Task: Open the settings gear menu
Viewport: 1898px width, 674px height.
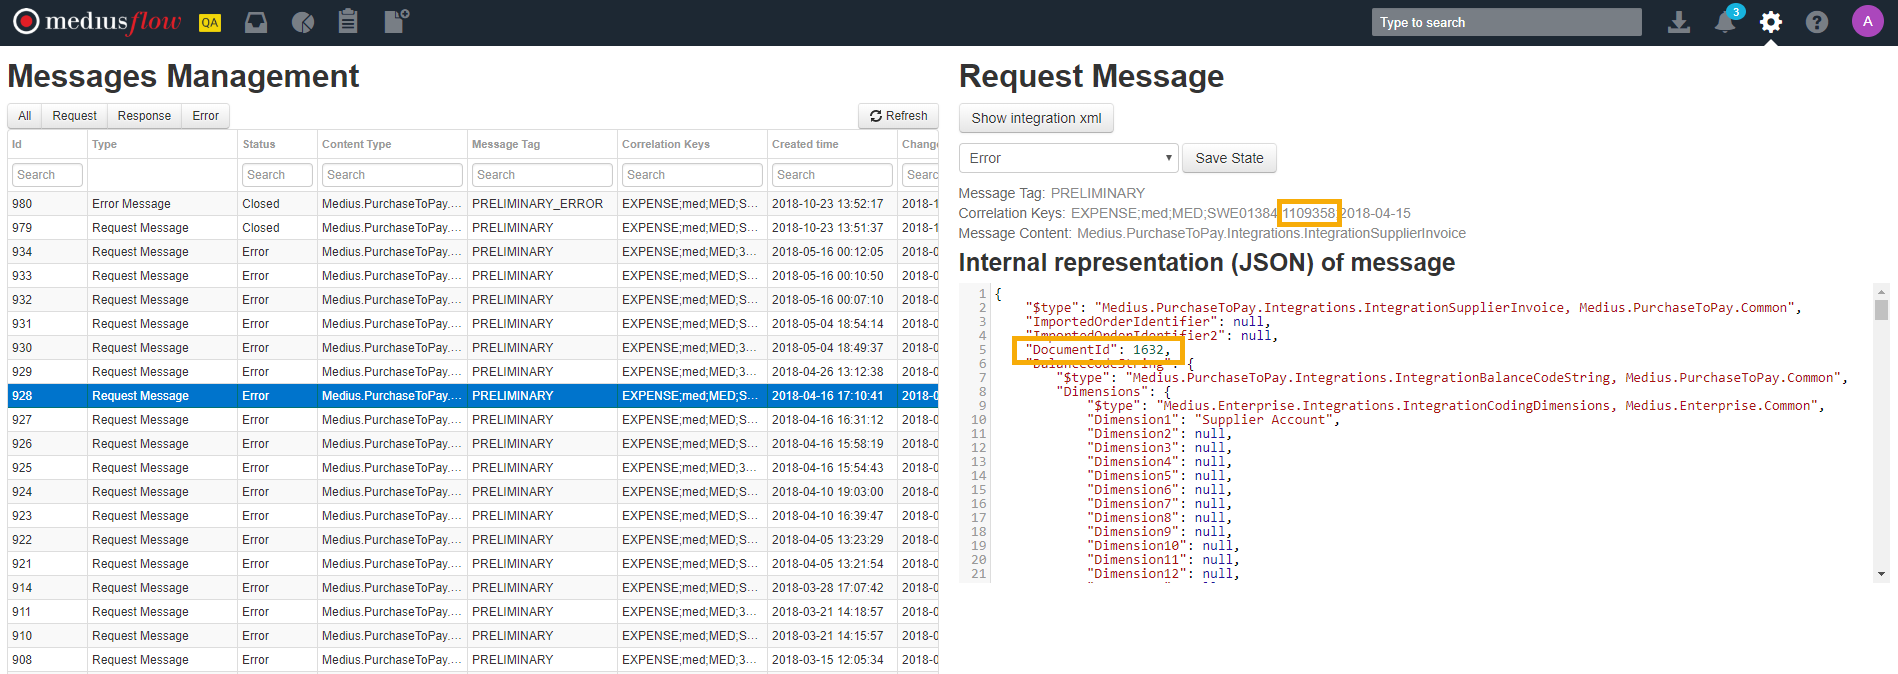Action: click(1771, 22)
